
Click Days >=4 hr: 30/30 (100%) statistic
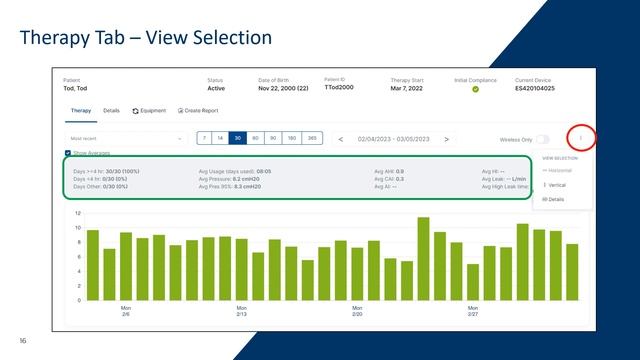point(106,171)
